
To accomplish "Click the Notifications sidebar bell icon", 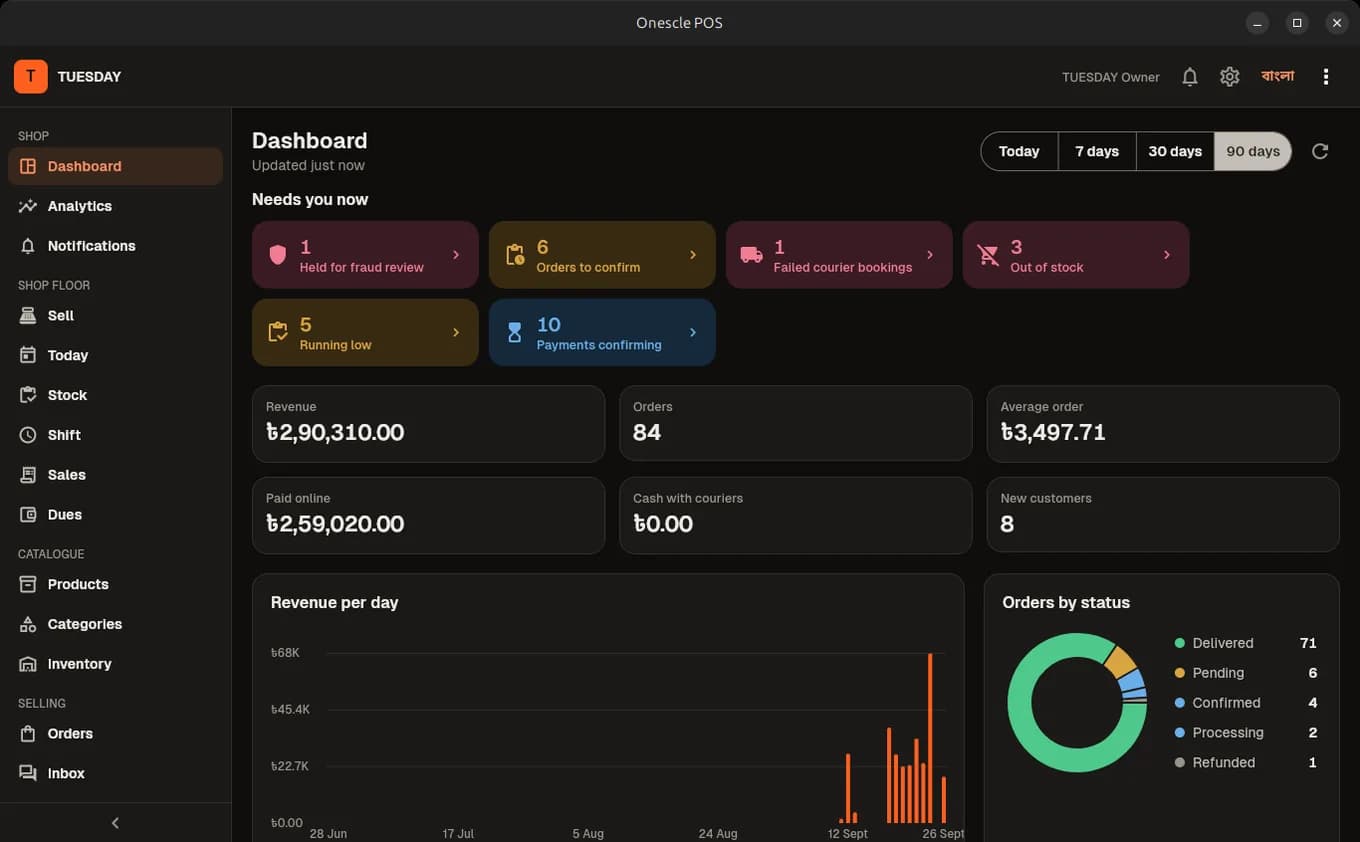I will [x=28, y=246].
